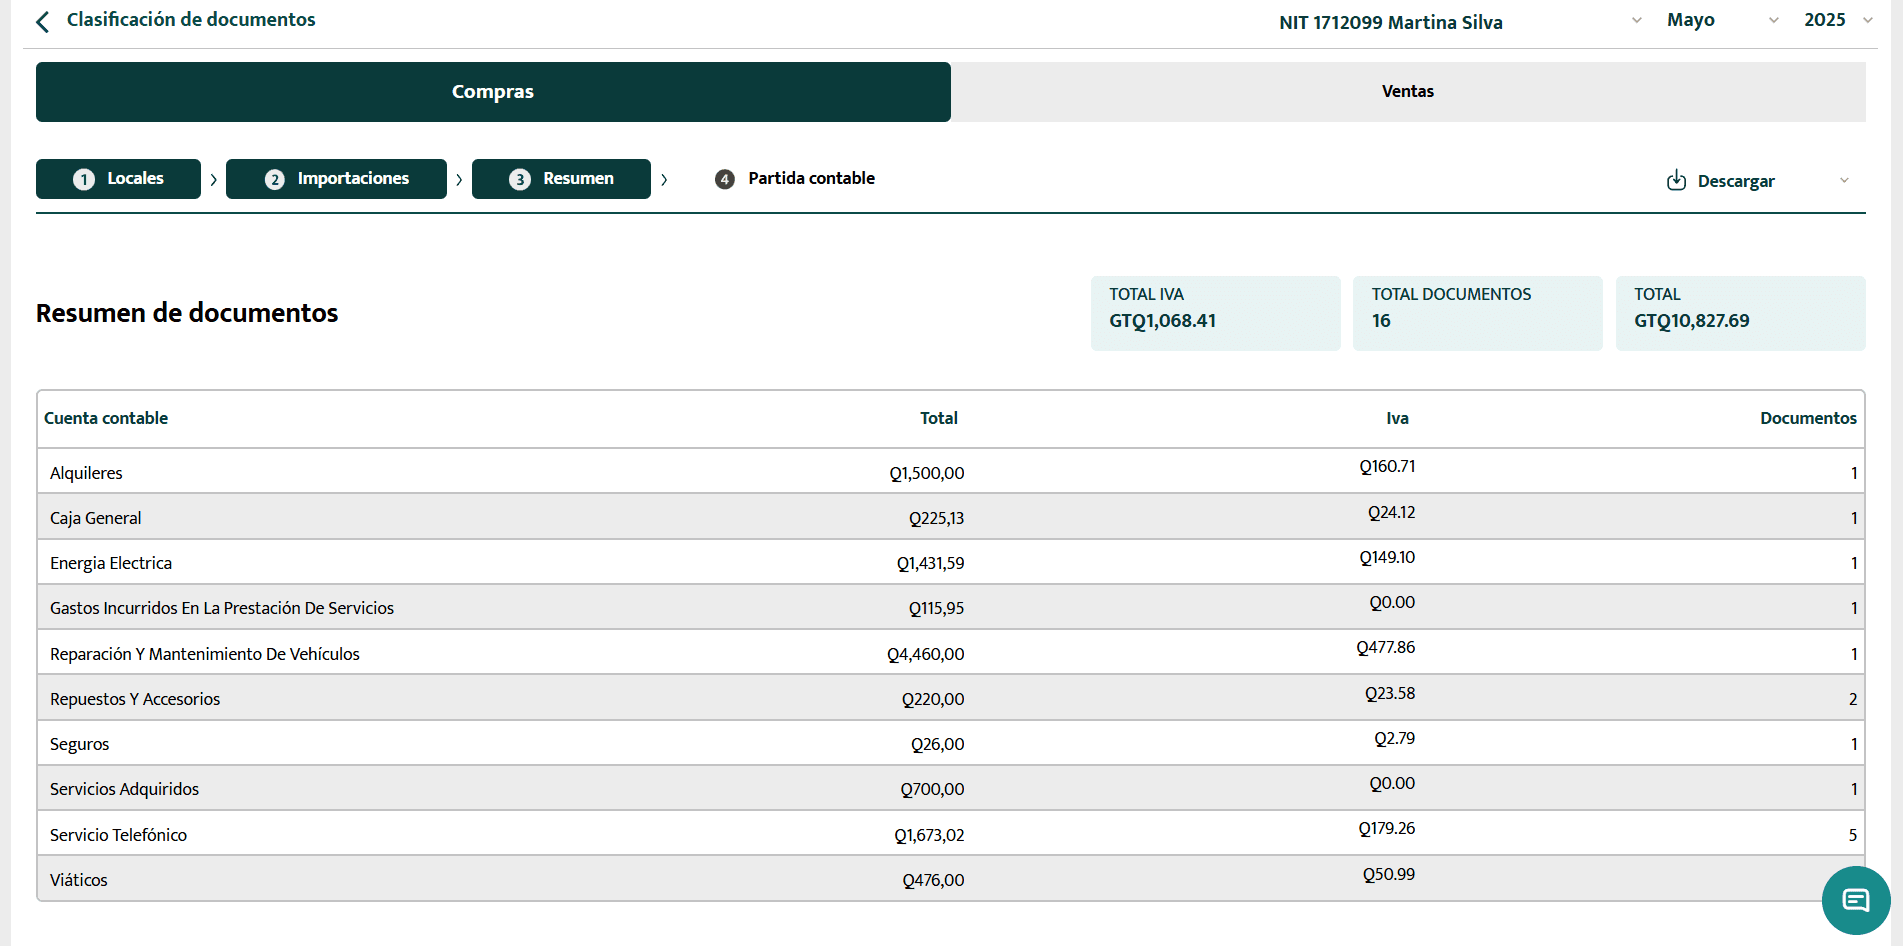
Task: Click the TOTAL GTQ10,827.69 summary card
Action: pos(1740,313)
